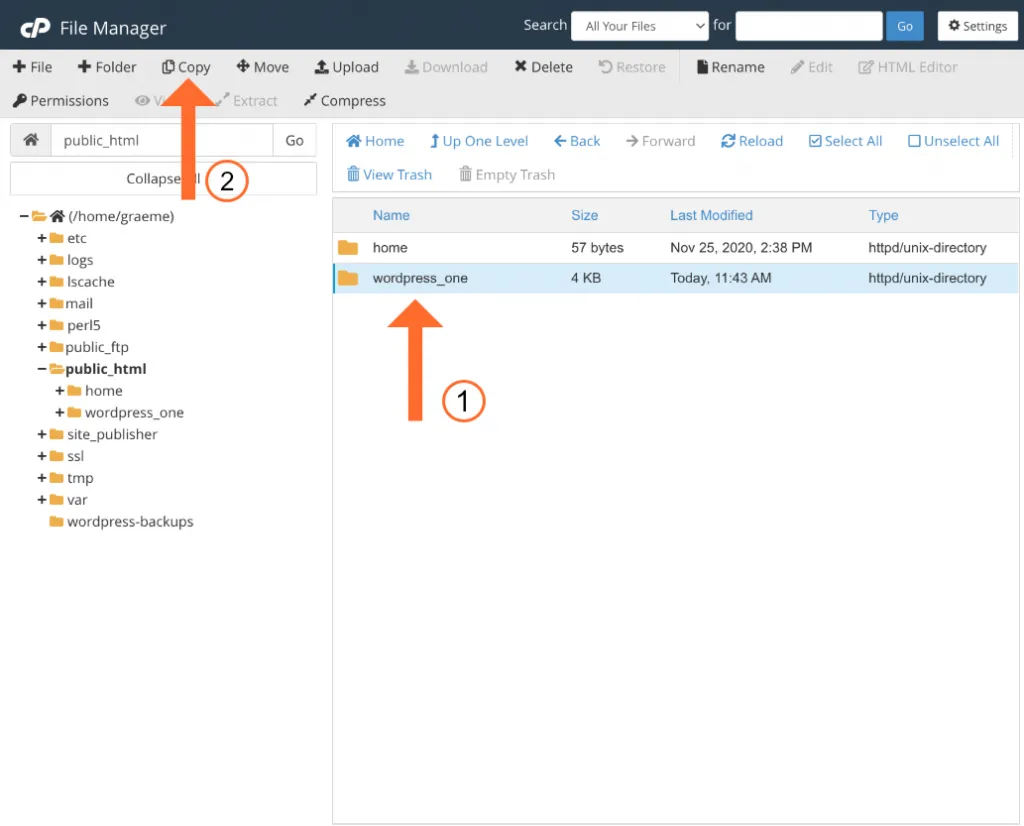Click Empty Trash

click(x=507, y=174)
